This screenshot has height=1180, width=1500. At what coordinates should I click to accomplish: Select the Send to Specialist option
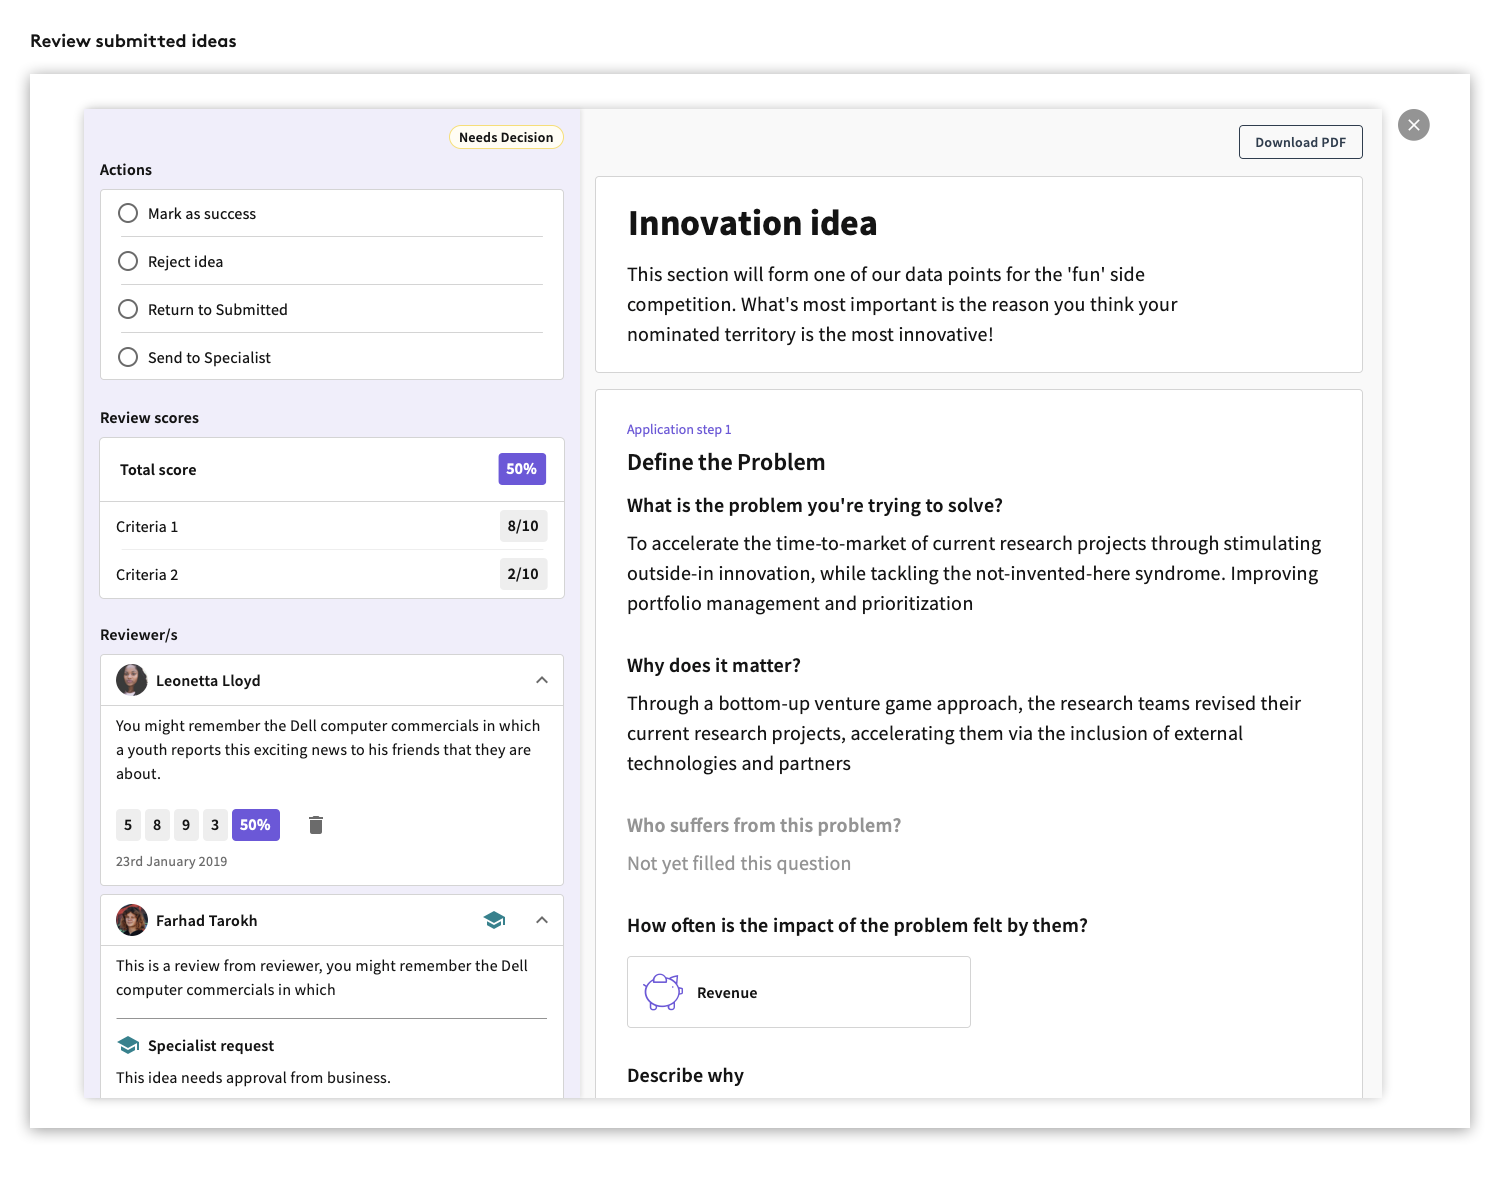point(128,357)
